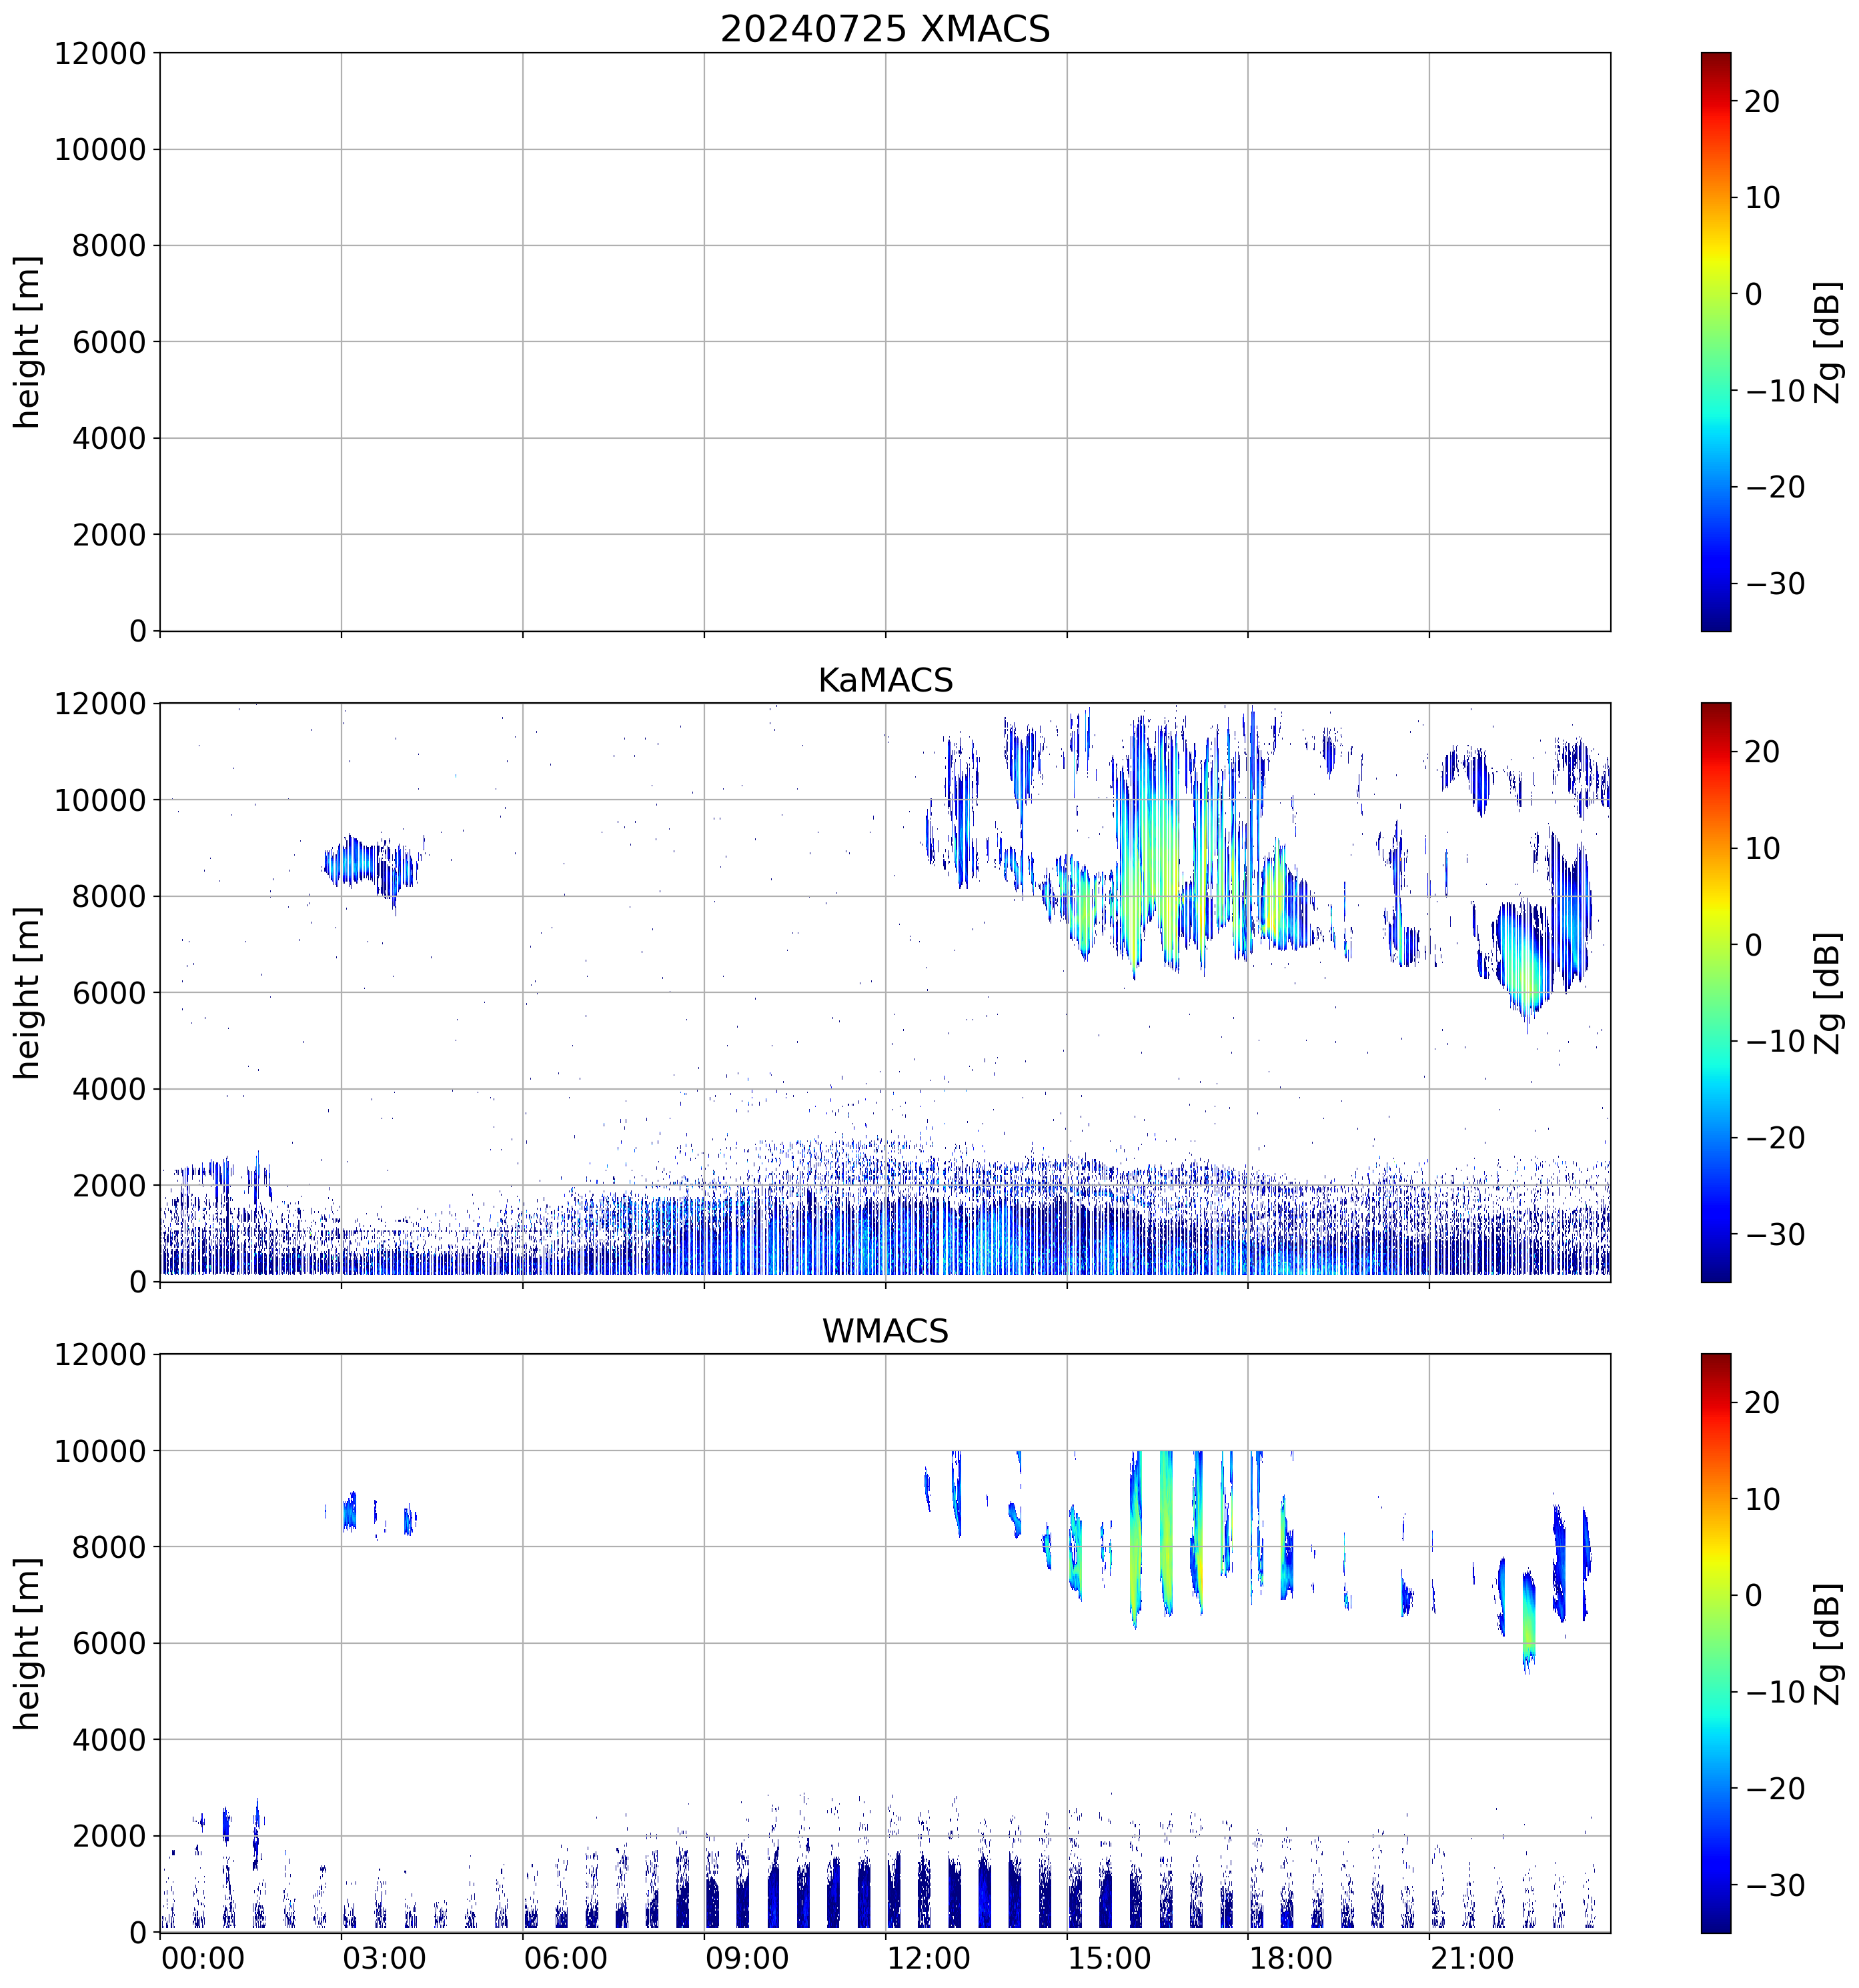Click the 00:00 time axis label

(203, 1958)
